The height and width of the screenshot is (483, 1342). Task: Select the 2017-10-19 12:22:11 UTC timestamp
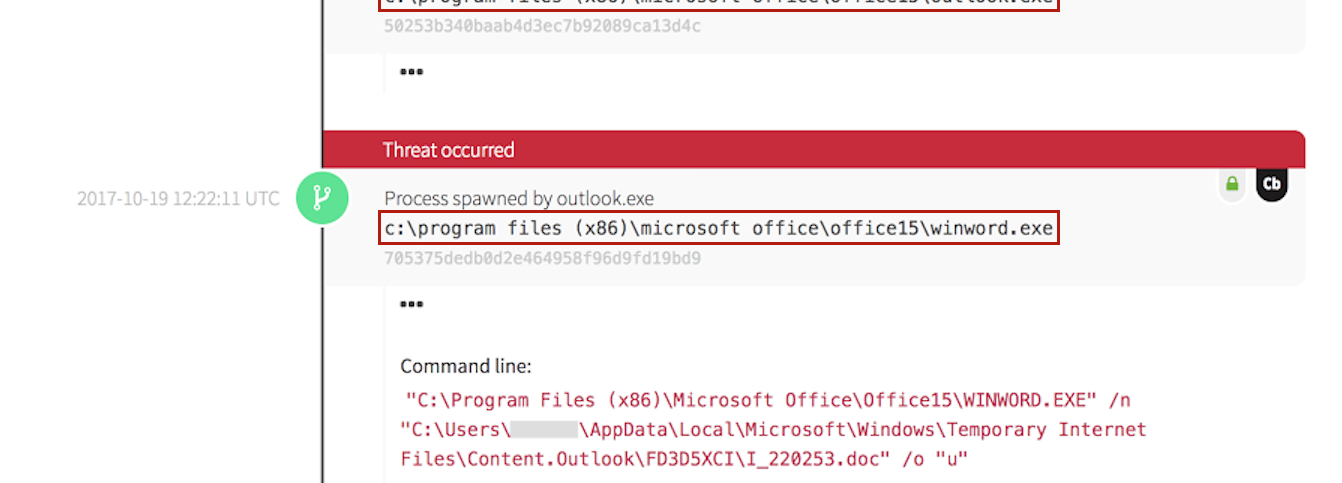point(178,198)
